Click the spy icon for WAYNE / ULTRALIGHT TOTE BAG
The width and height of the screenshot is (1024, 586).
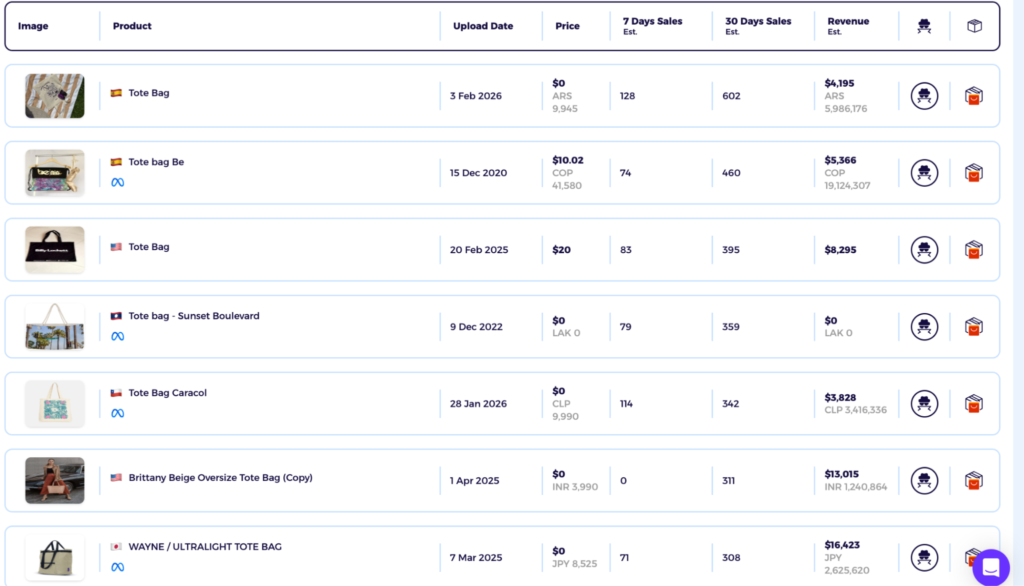[x=924, y=557]
